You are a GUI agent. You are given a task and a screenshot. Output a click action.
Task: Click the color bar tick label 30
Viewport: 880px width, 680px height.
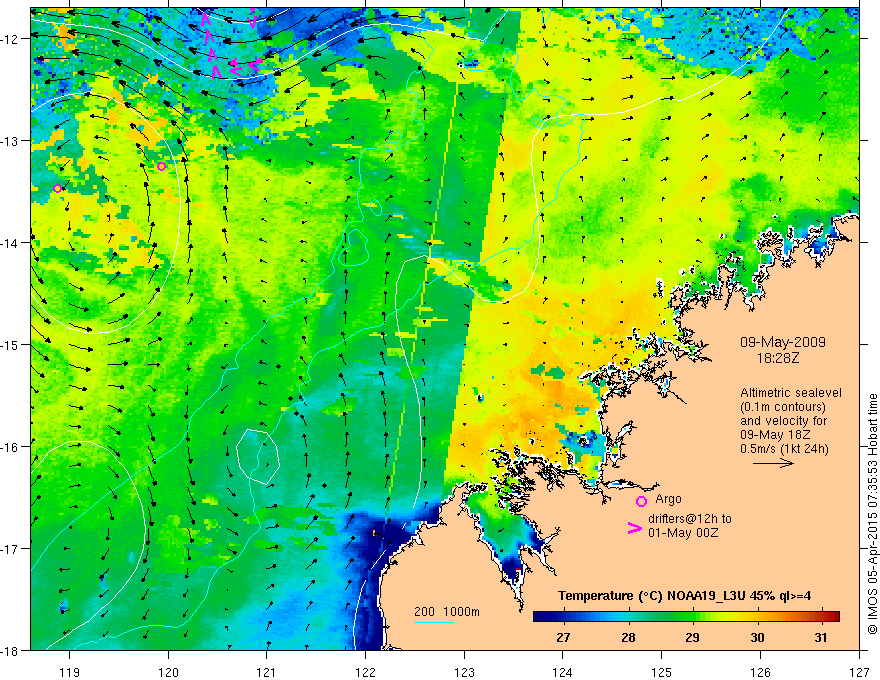click(757, 637)
